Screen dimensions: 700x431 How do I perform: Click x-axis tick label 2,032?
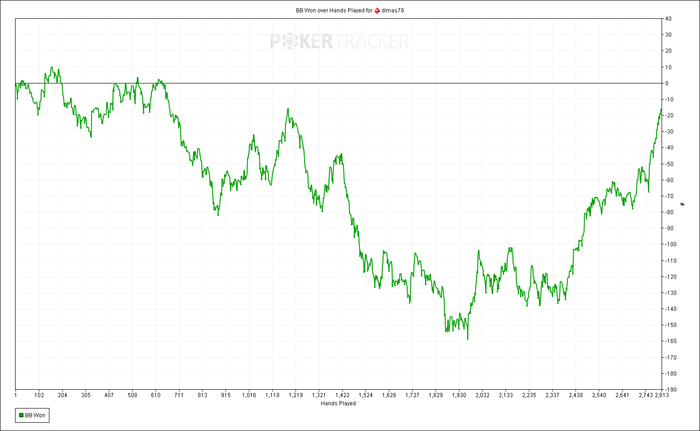click(482, 395)
